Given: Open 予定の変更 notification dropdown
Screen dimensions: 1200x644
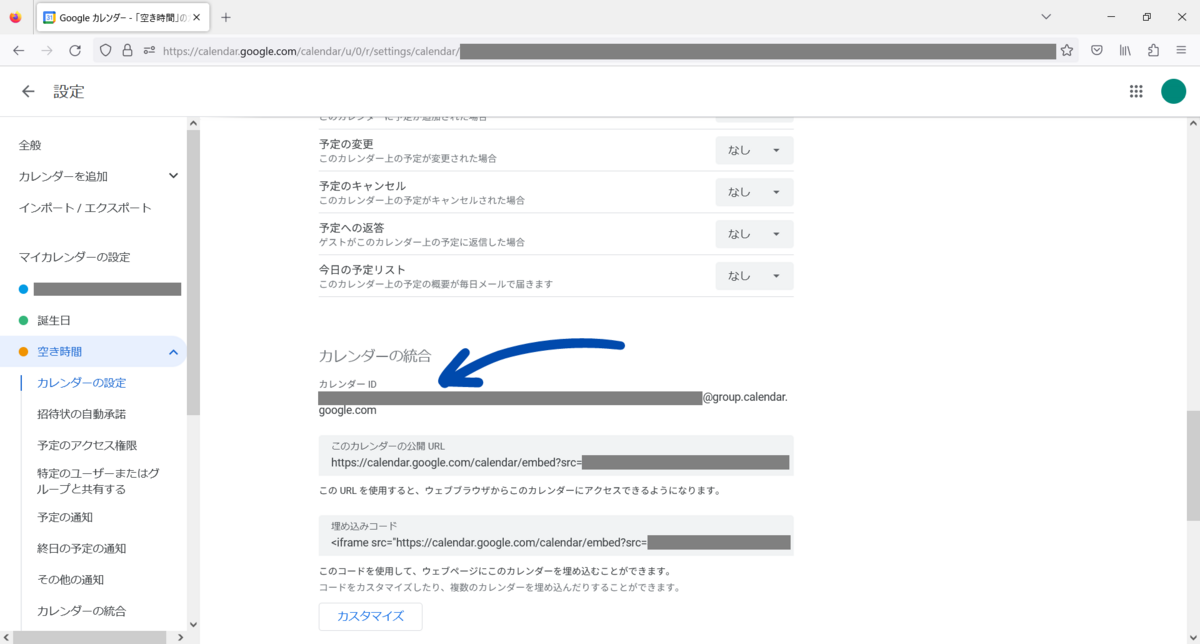Looking at the screenshot, I should point(754,150).
